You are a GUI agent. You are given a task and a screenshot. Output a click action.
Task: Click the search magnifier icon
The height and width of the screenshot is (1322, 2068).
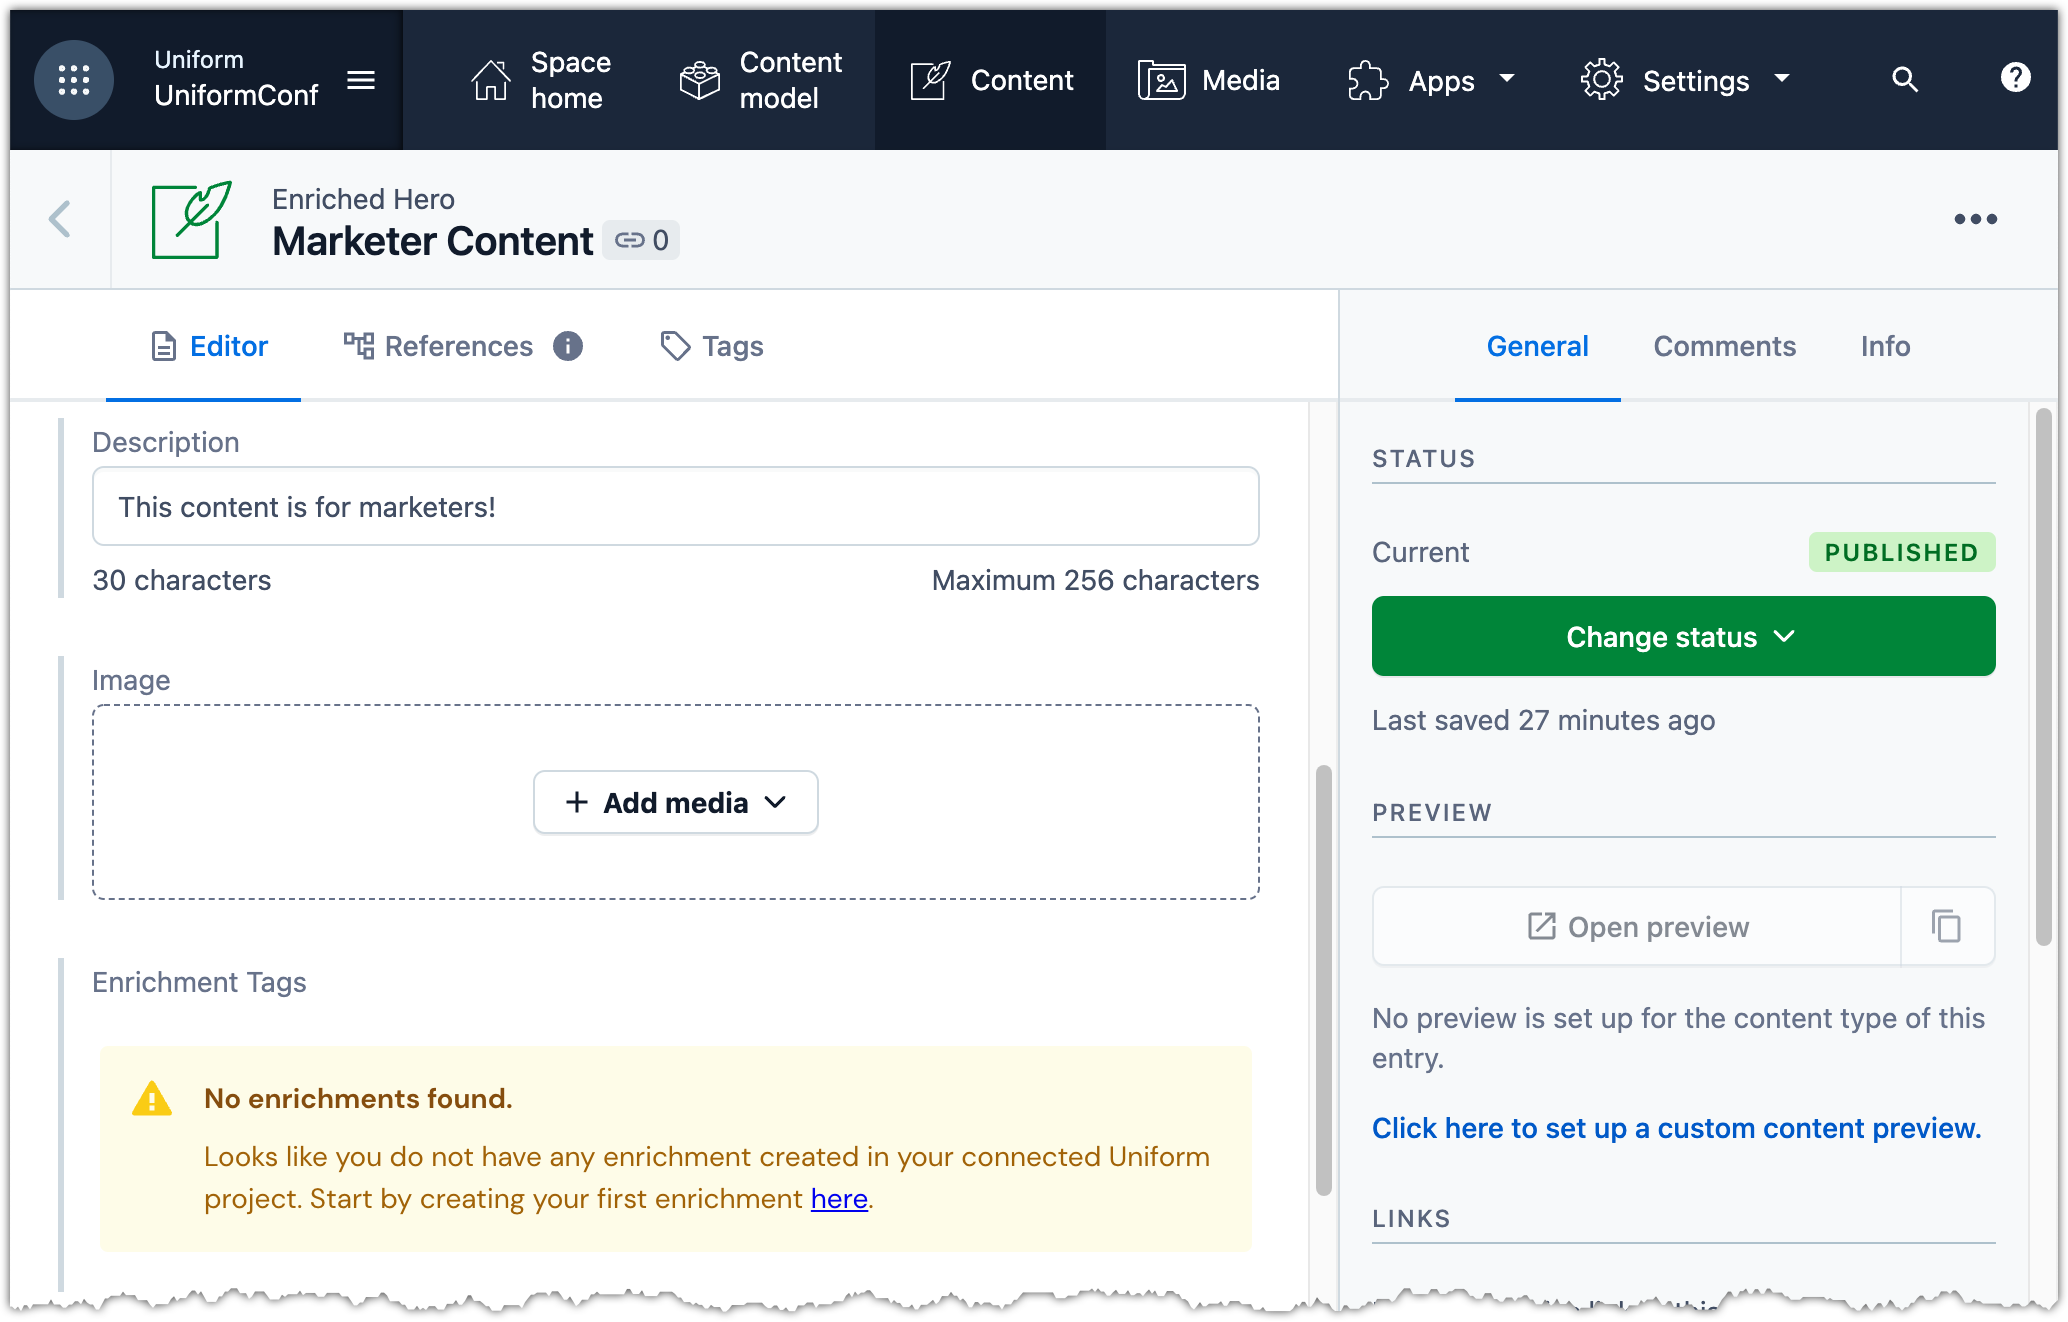(x=1905, y=80)
